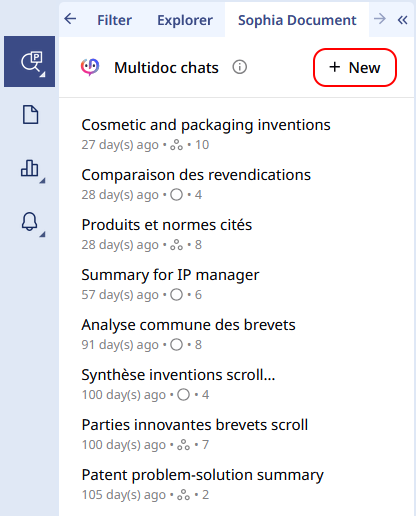Open the patent search sidebar icon
This screenshot has height=516, width=416.
coord(29,62)
